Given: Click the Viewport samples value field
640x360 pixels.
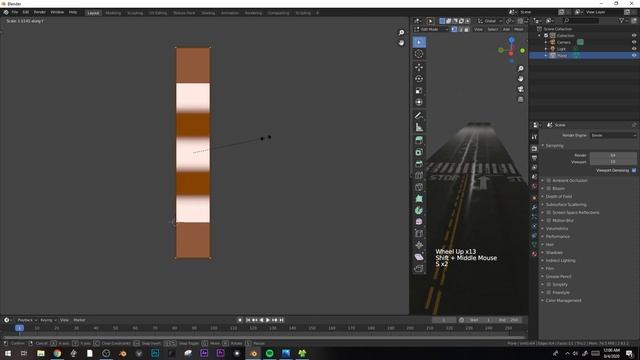Looking at the screenshot, I should point(613,162).
